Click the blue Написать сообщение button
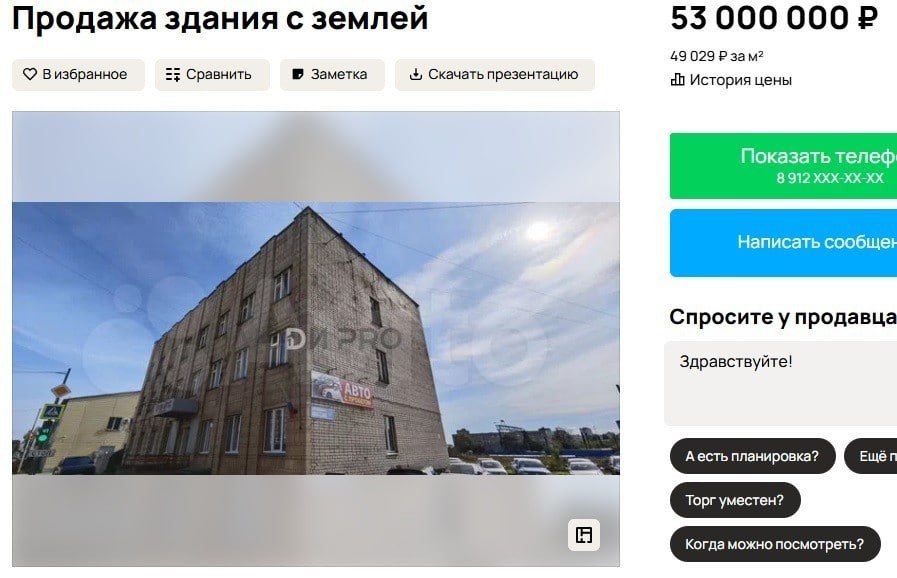Screen dimensions: 897x578 [784, 243]
